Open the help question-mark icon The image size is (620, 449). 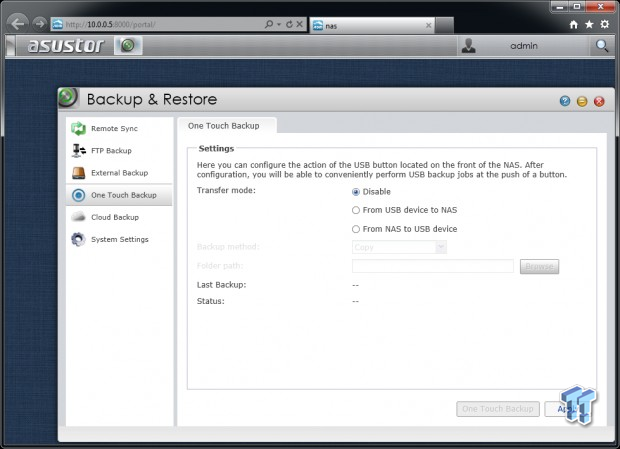click(565, 101)
